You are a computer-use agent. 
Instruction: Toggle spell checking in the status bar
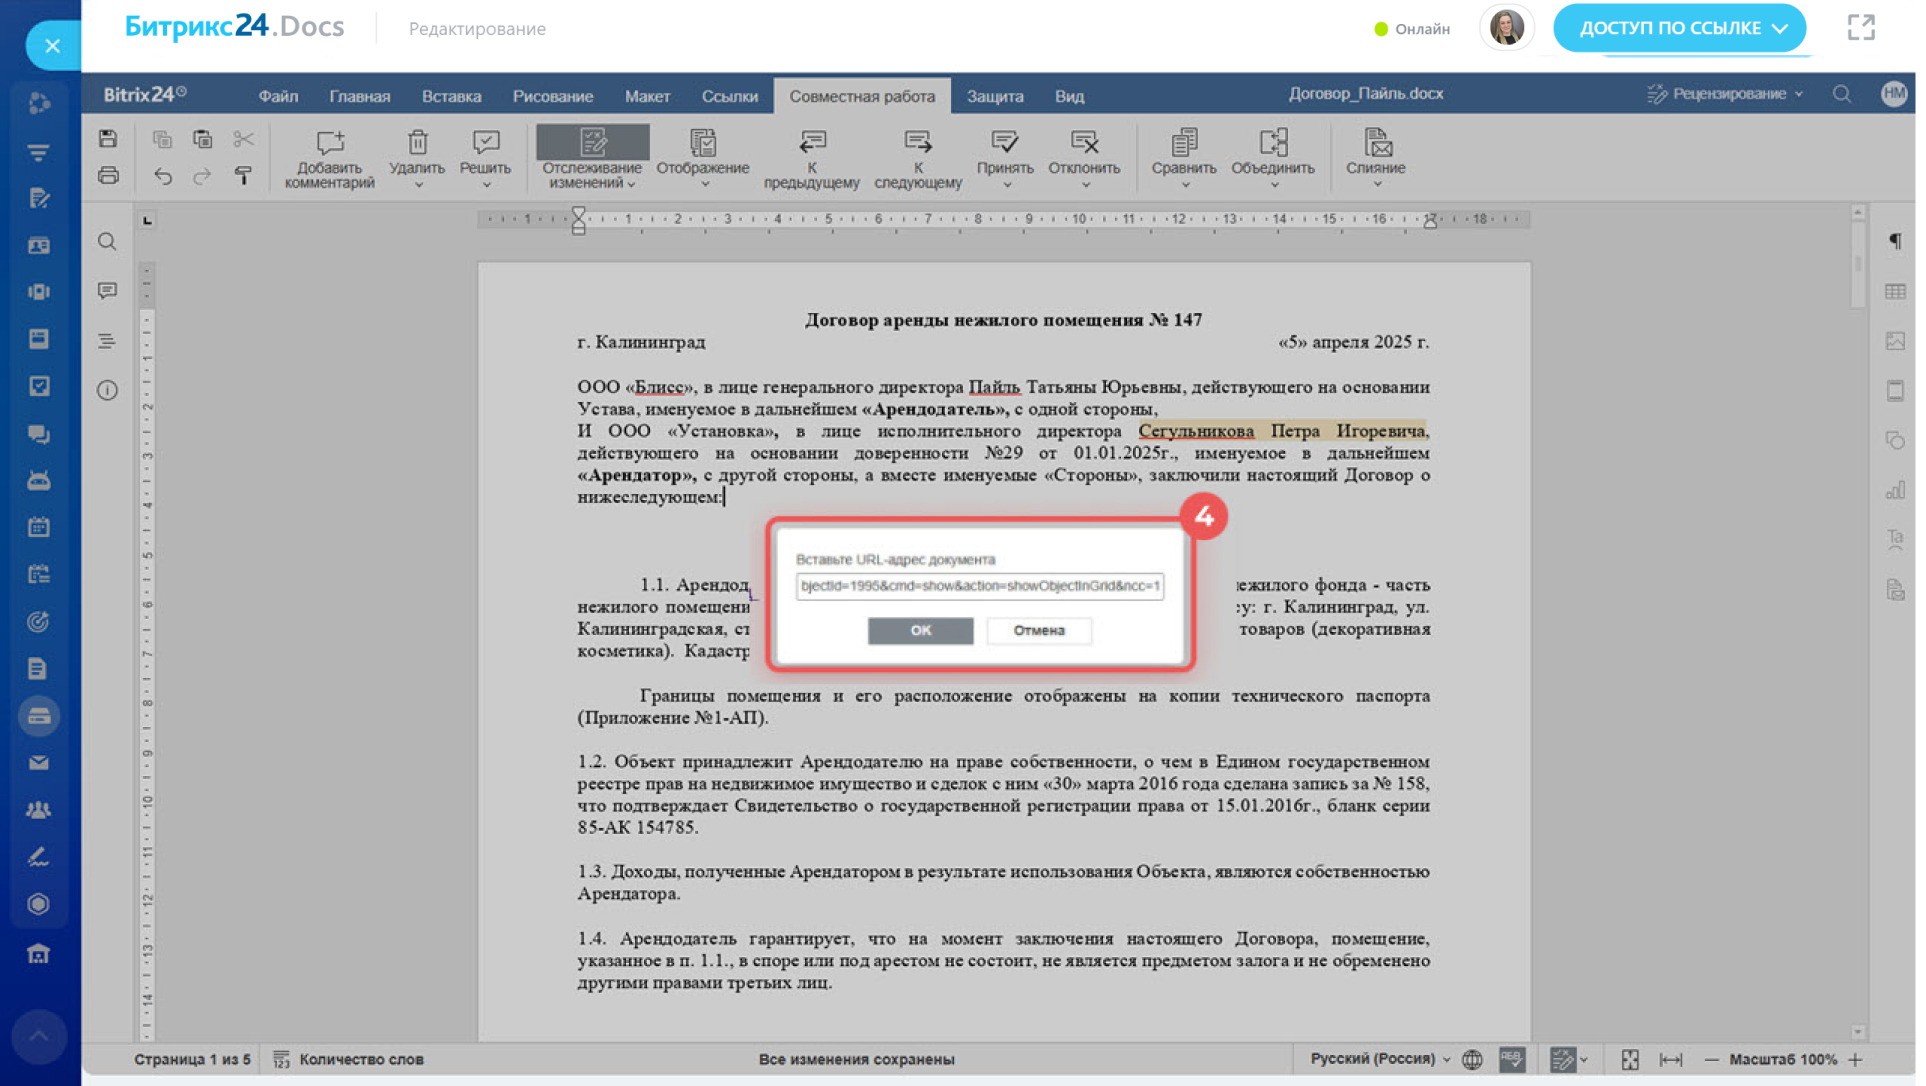(x=1512, y=1059)
